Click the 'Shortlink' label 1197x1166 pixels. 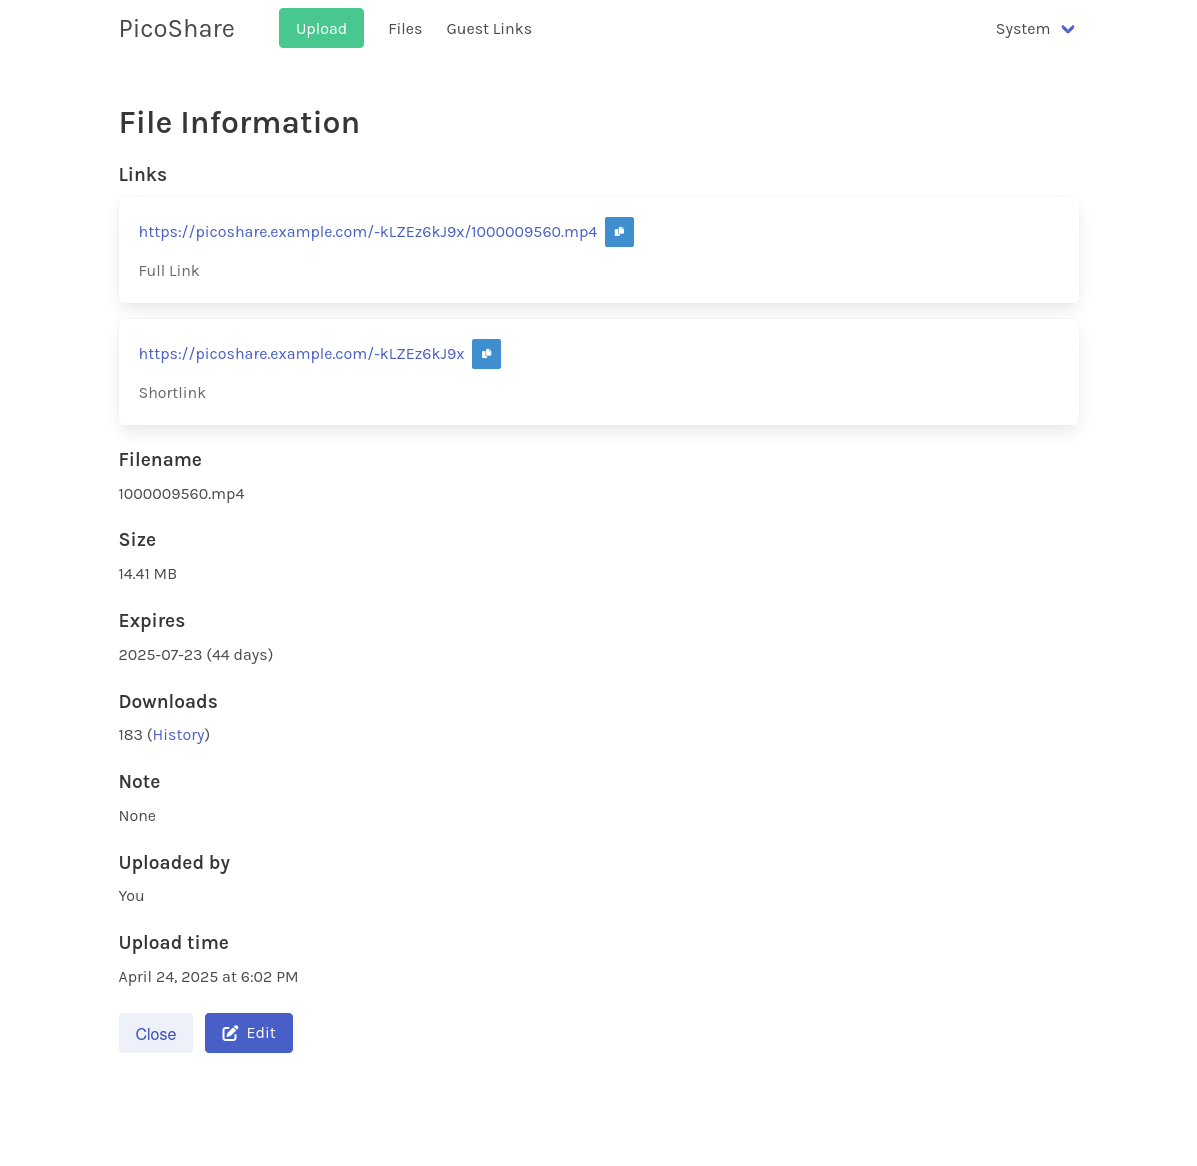(173, 393)
